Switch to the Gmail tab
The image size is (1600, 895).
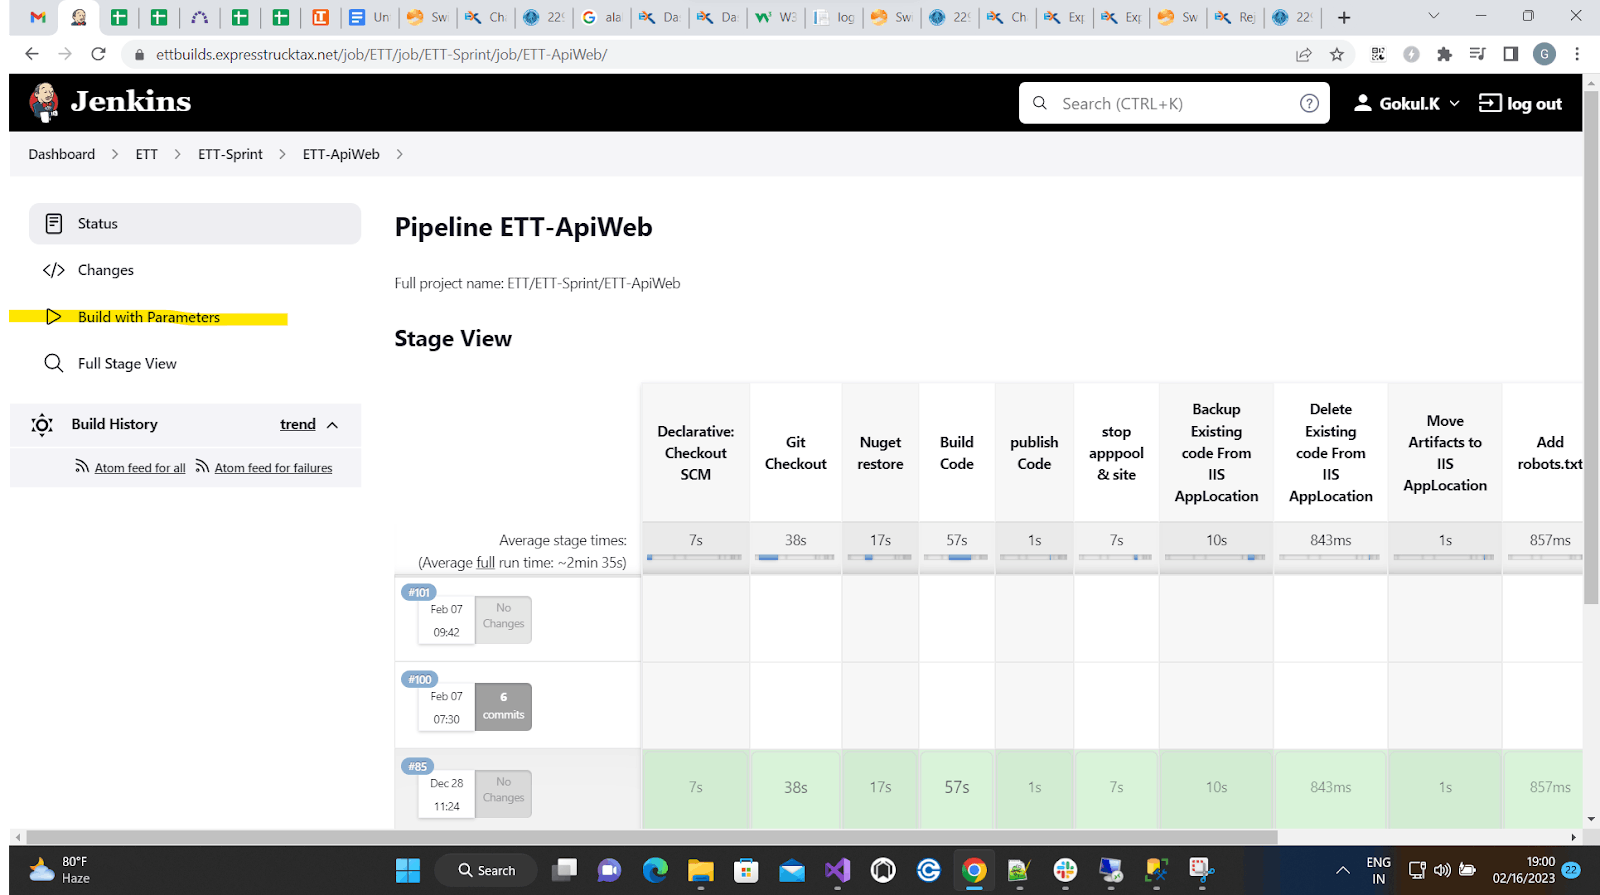pos(38,17)
